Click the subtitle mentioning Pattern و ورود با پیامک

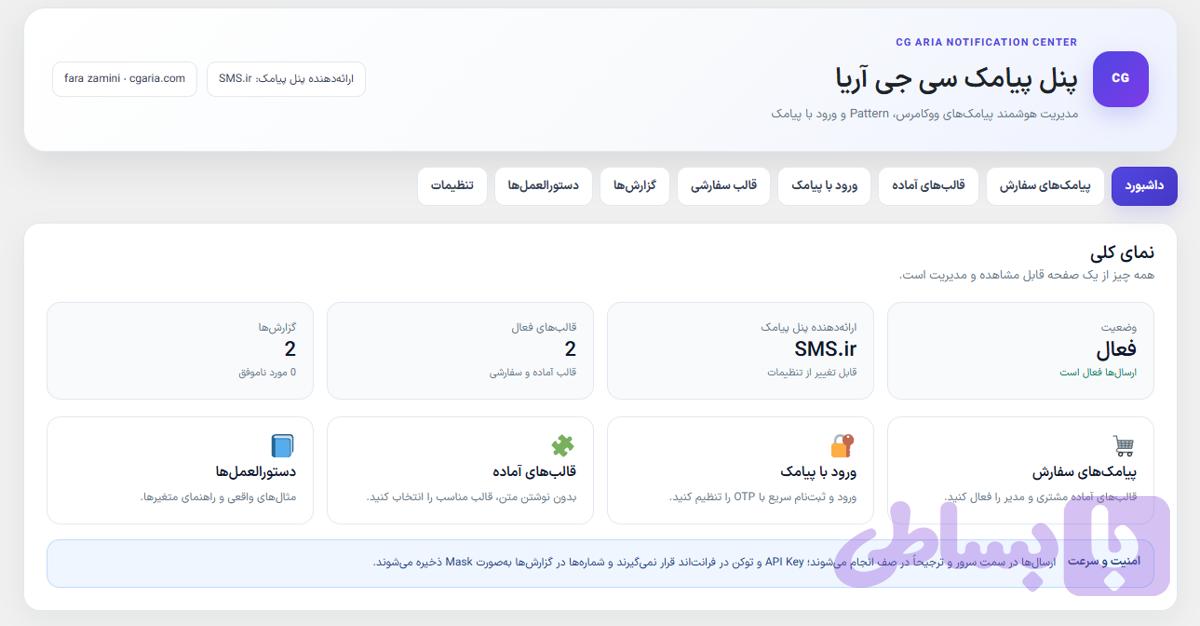click(925, 114)
